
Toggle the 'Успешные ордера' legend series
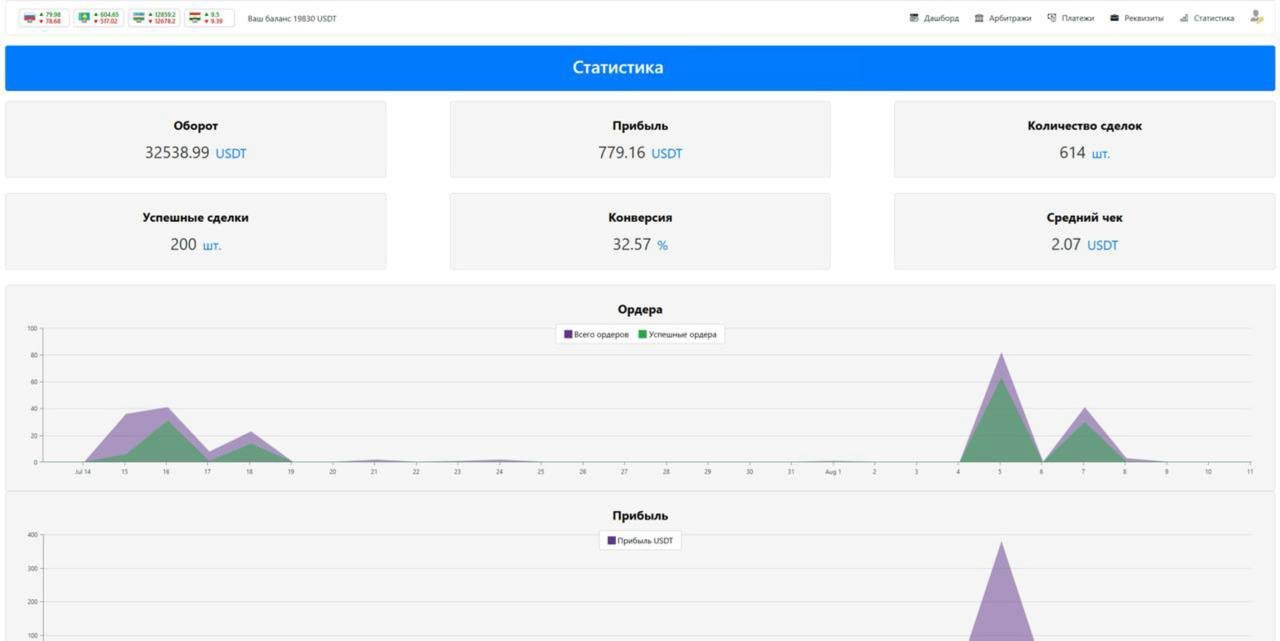click(682, 334)
